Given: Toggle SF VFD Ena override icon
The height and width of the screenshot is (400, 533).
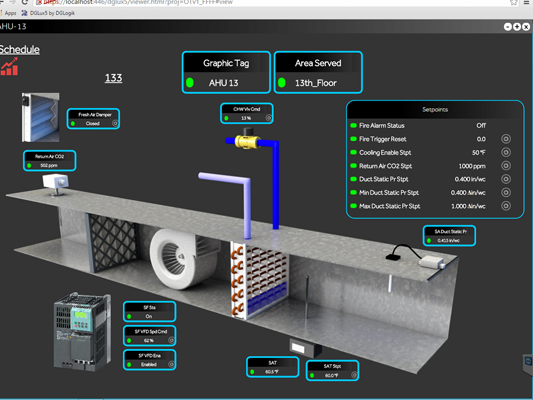Looking at the screenshot, I should 171,364.
